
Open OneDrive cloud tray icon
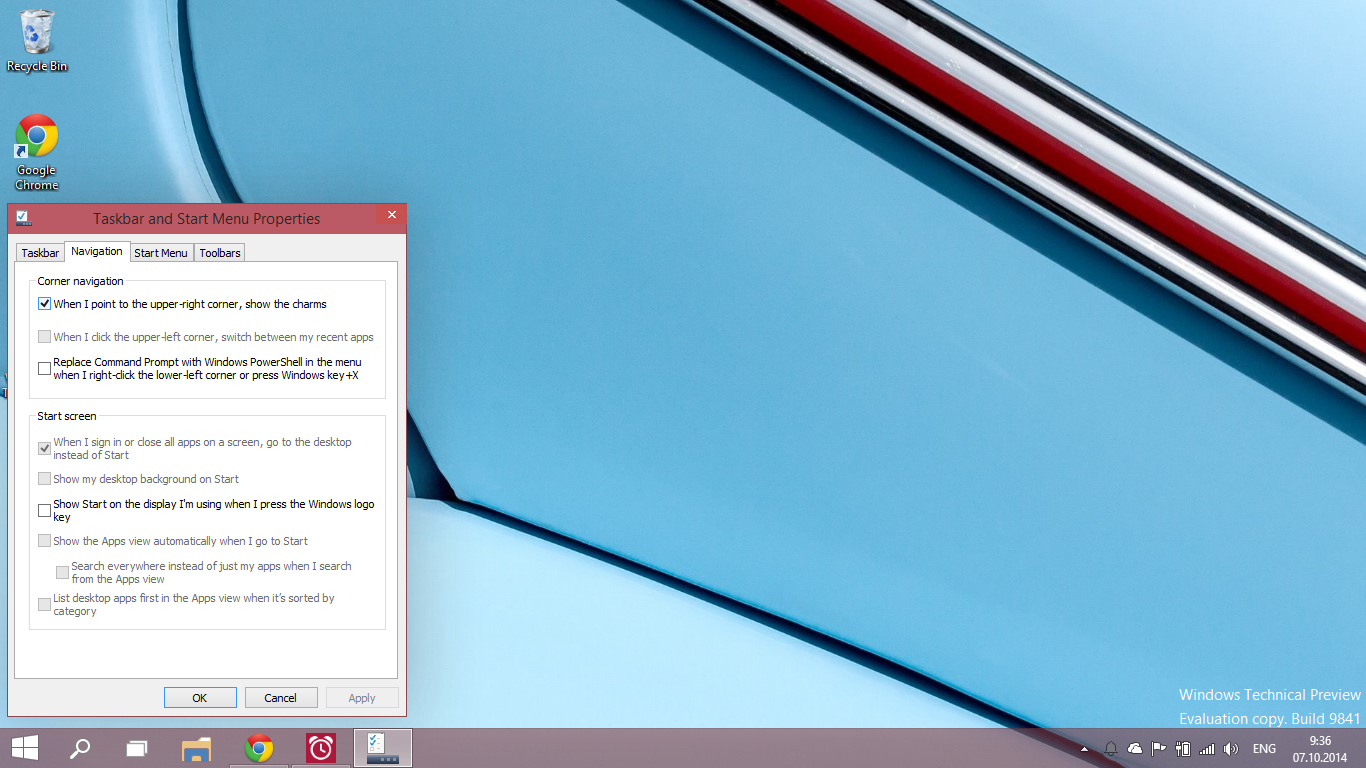click(1135, 748)
